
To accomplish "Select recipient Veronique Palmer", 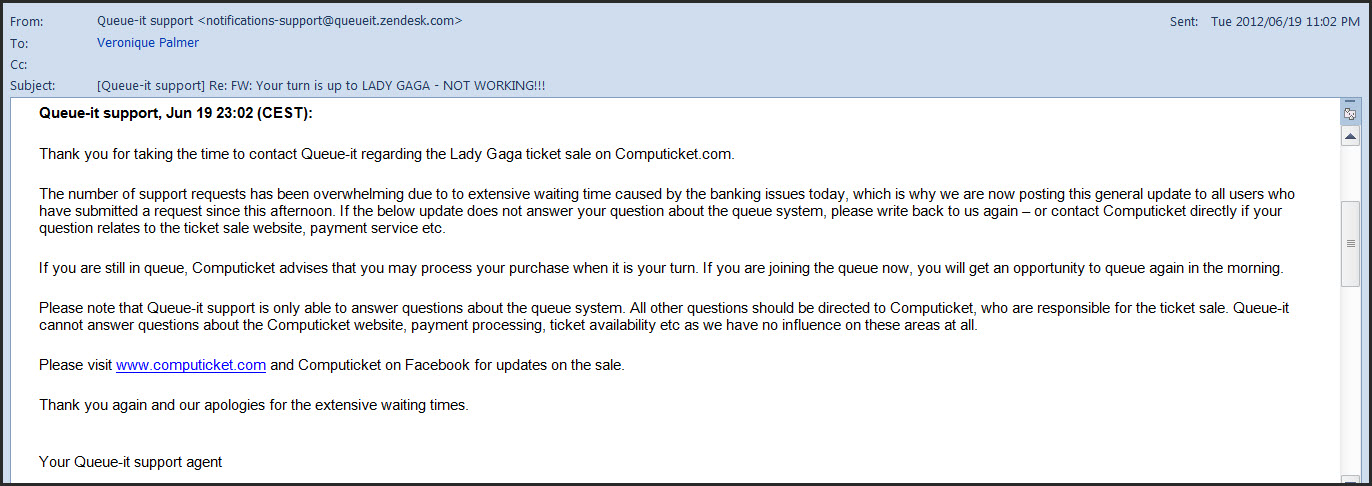I will (147, 43).
